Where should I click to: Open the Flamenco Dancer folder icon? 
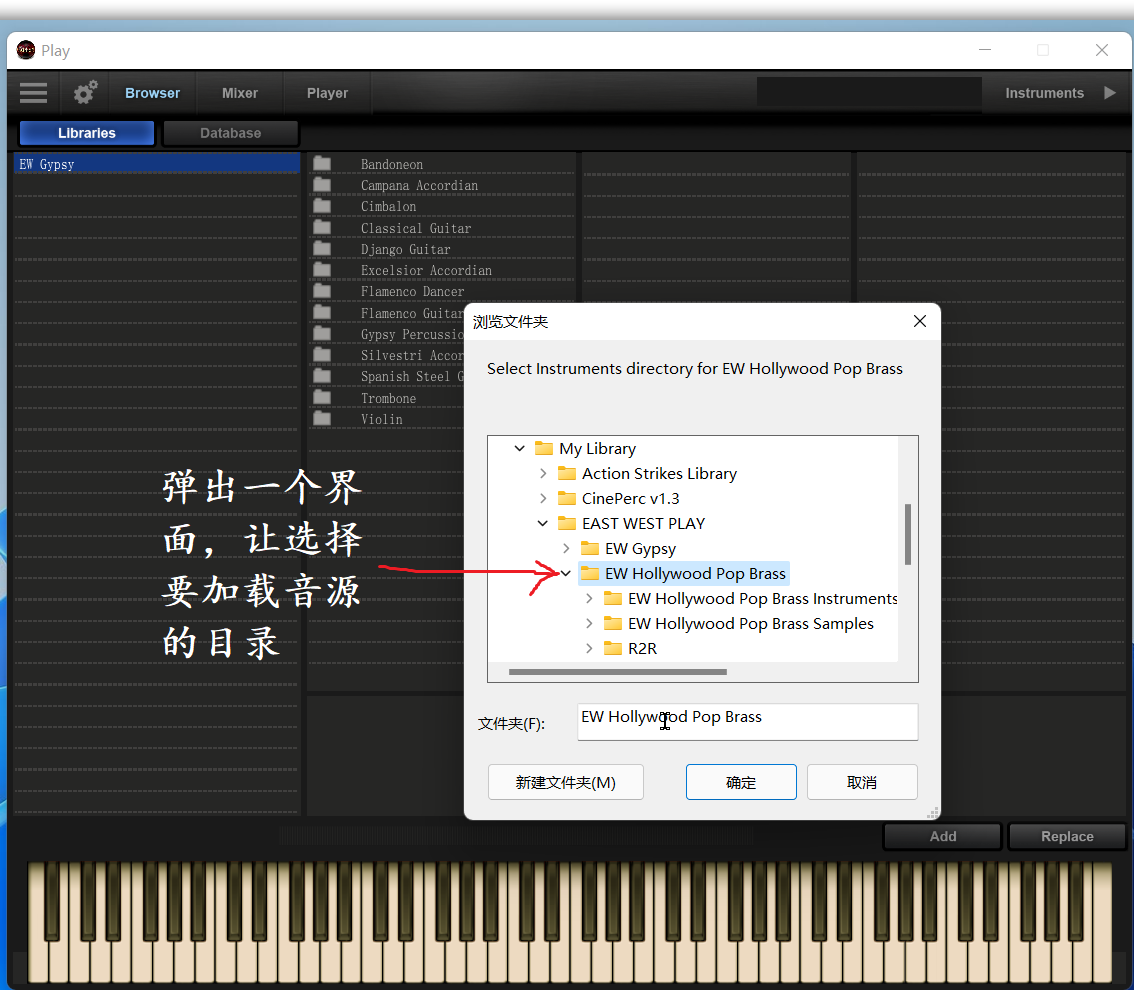click(322, 291)
